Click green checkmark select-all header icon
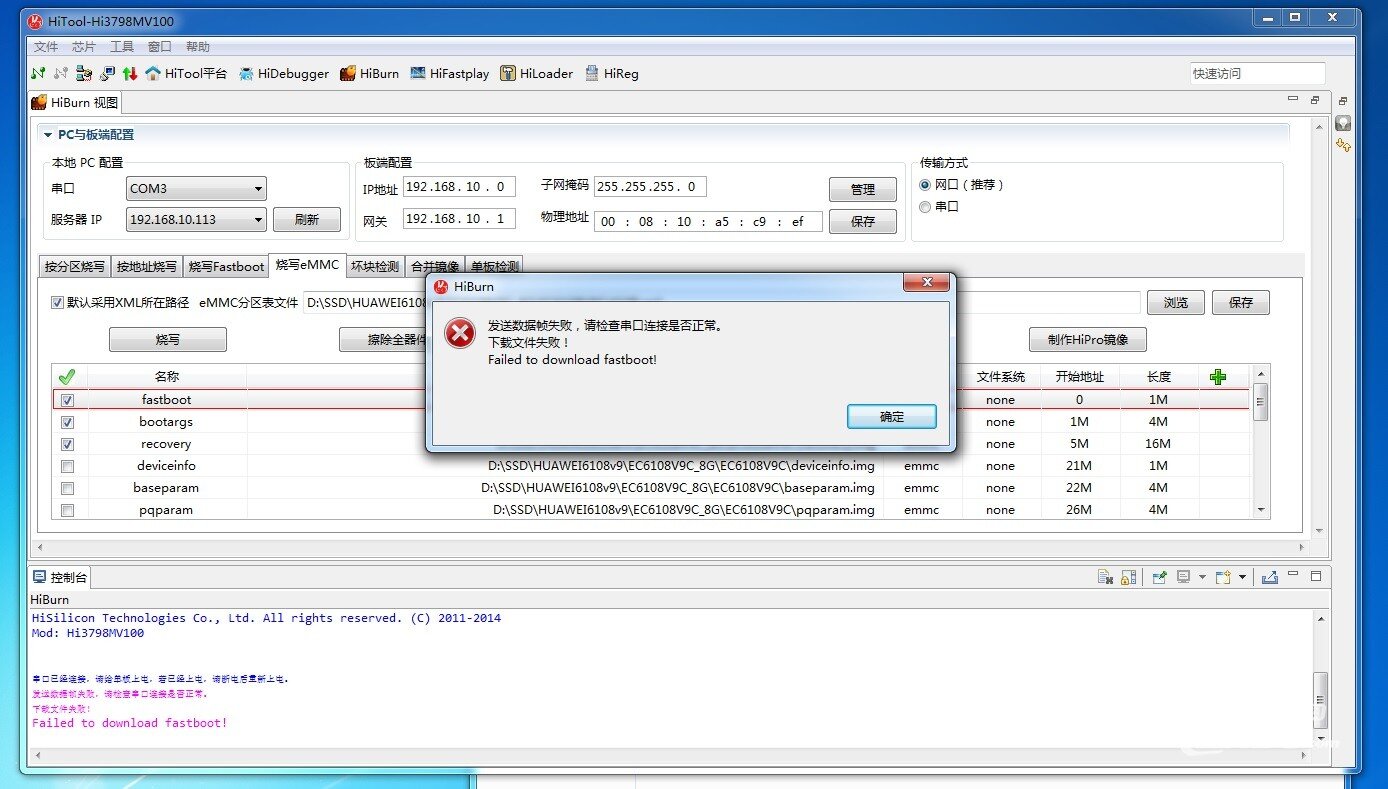The width and height of the screenshot is (1388, 789). 67,377
